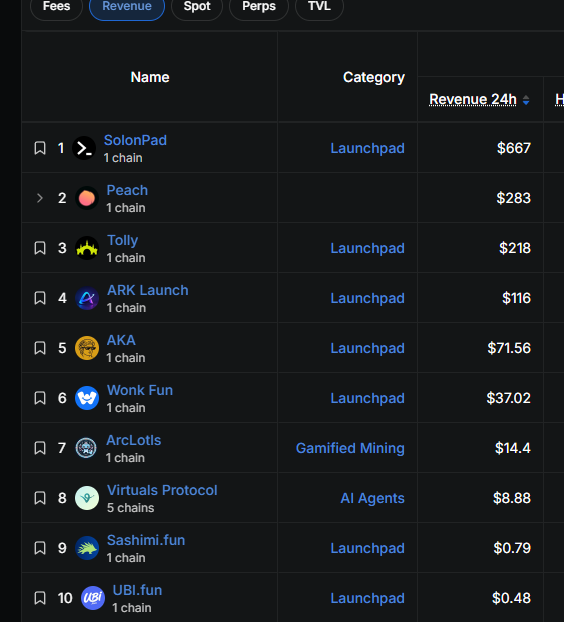Viewport: 564px width, 622px height.
Task: Click the SolonPad terminal logo
Action: pyautogui.click(x=84, y=148)
